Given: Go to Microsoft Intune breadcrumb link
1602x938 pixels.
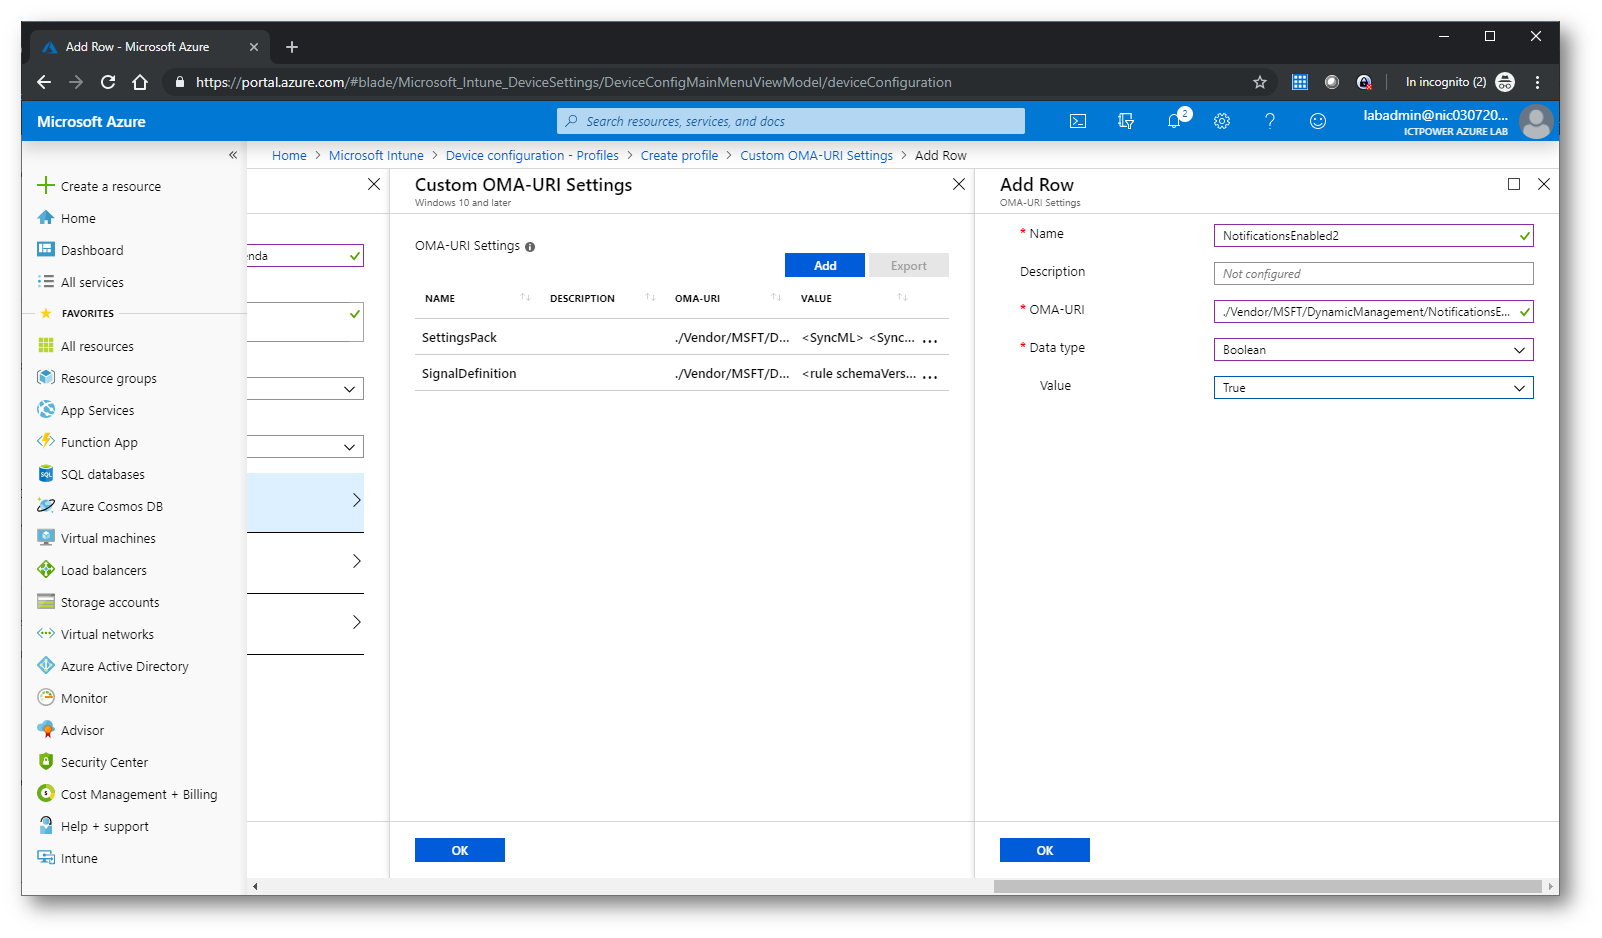Looking at the screenshot, I should 376,155.
